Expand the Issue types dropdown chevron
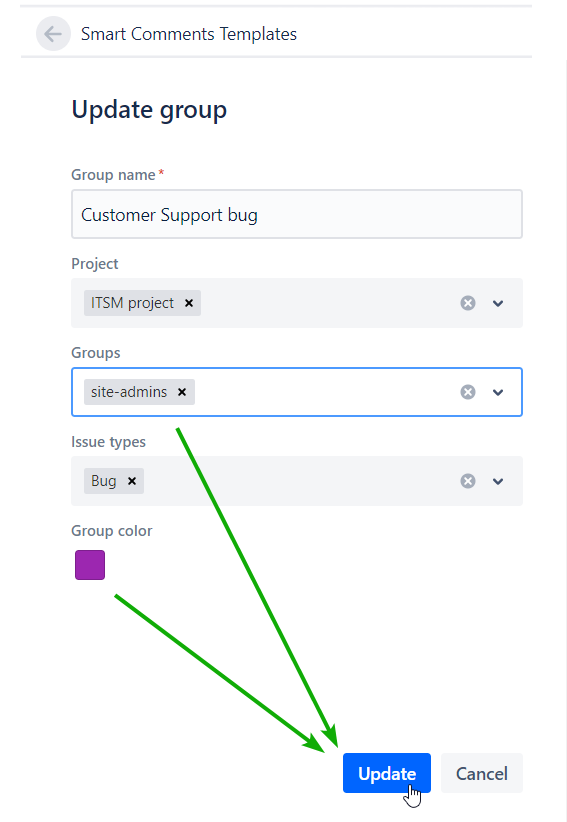This screenshot has width=567, height=822. tap(498, 481)
